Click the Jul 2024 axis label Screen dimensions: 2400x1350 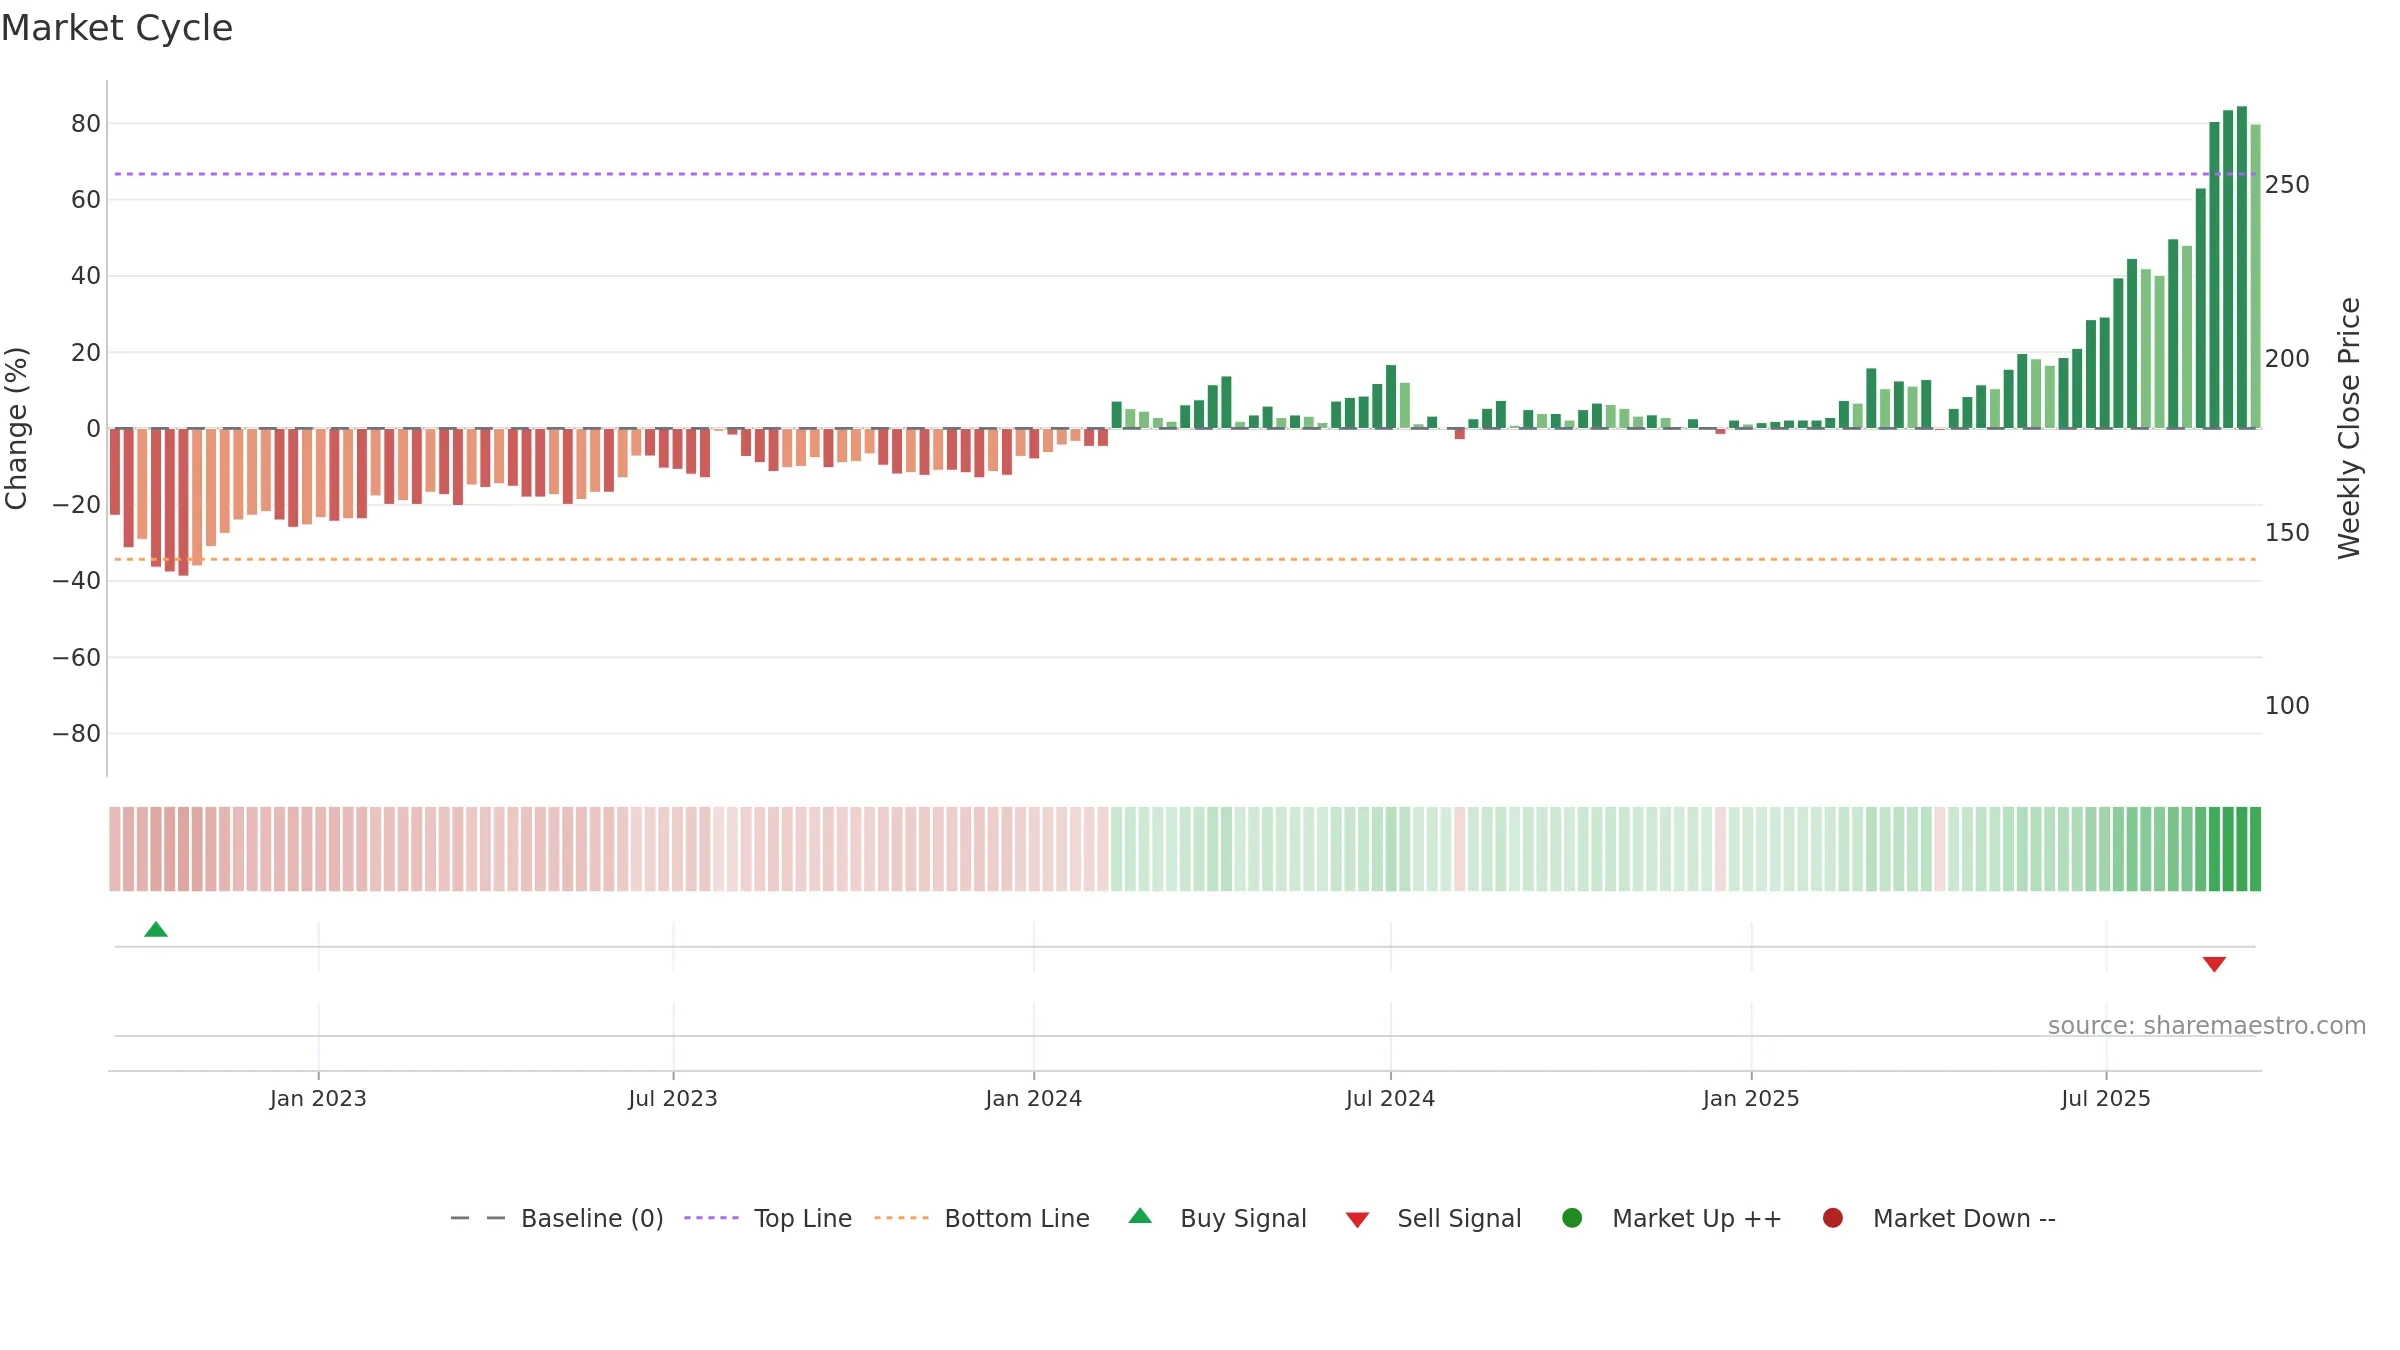click(1390, 1098)
